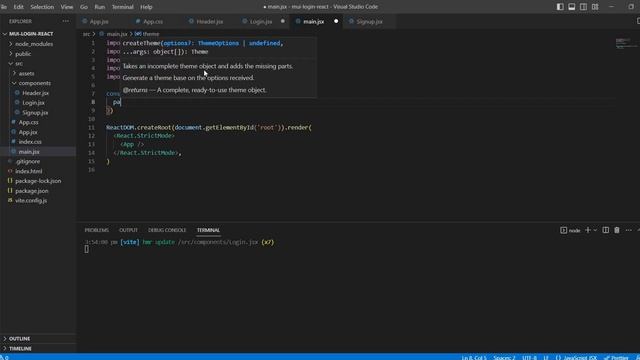Screen dimensions: 640x360
Task: Expand the TIMELINE section
Action: (x=20, y=349)
